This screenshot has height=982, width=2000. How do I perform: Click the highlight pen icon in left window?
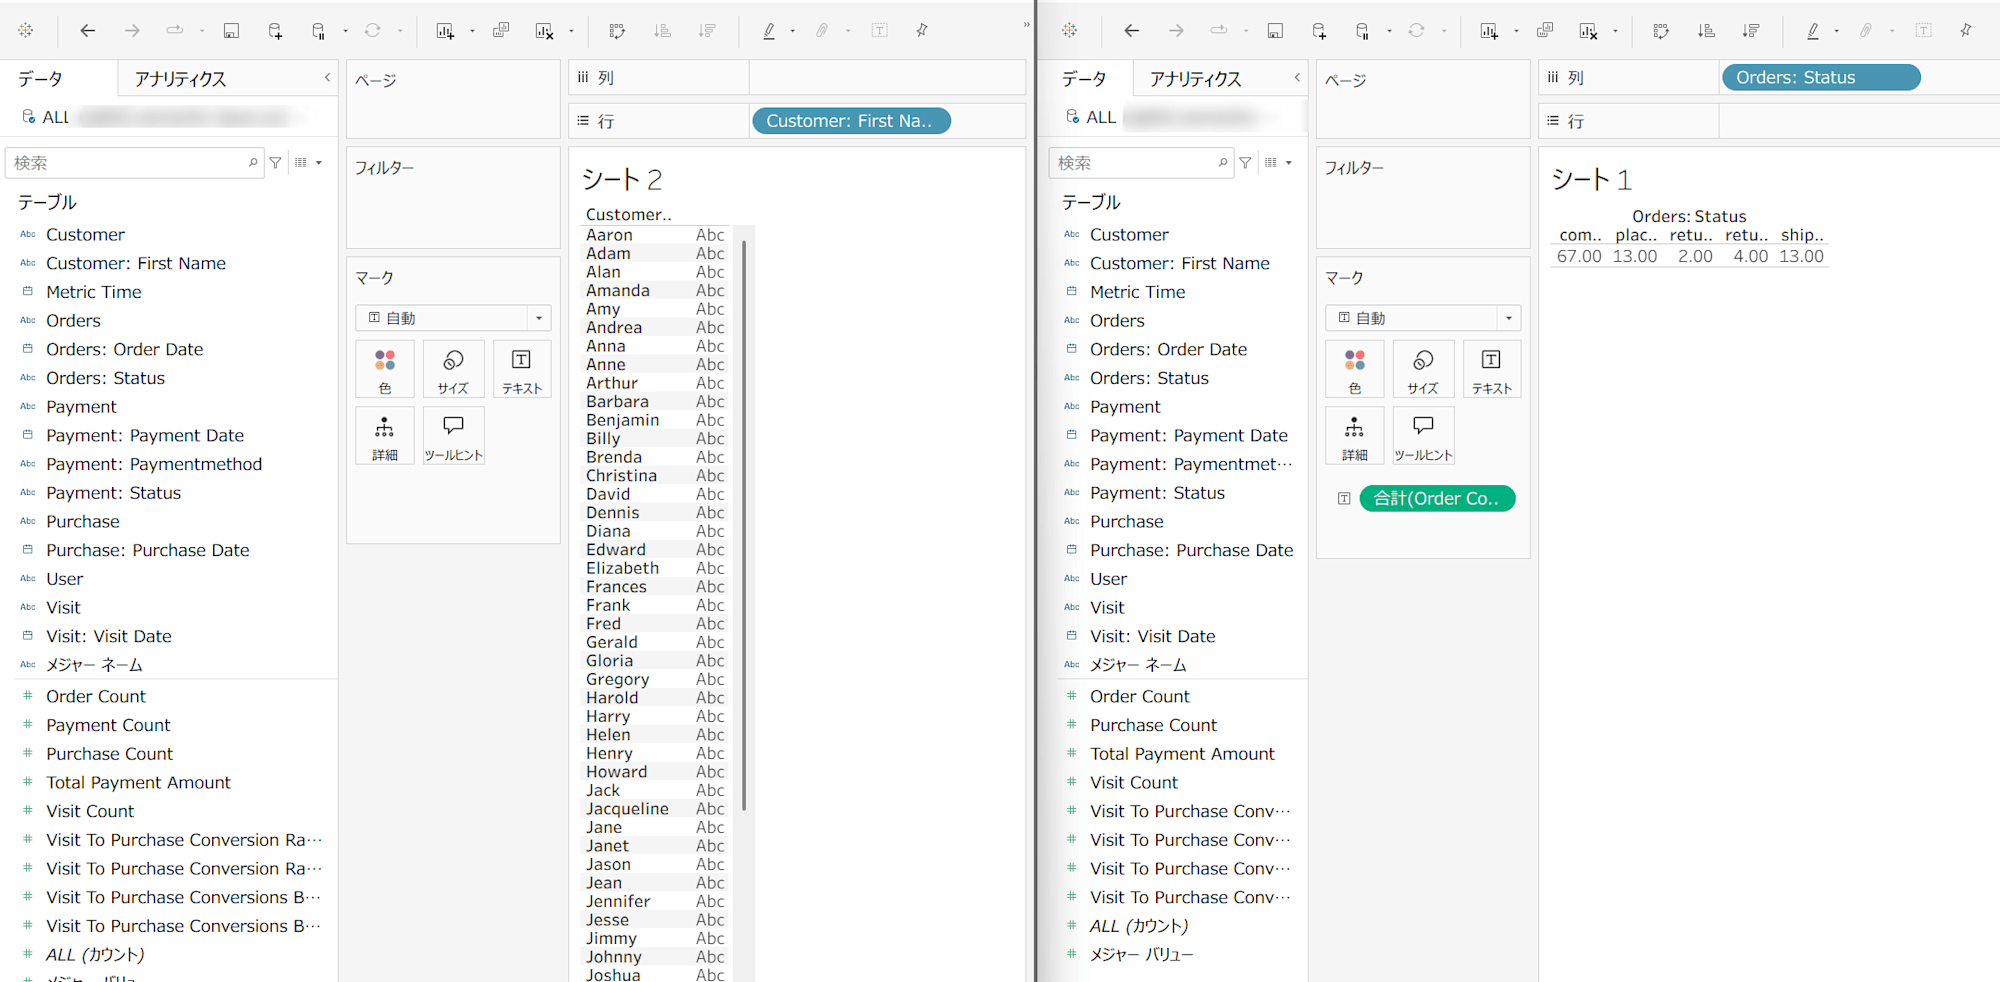click(769, 31)
